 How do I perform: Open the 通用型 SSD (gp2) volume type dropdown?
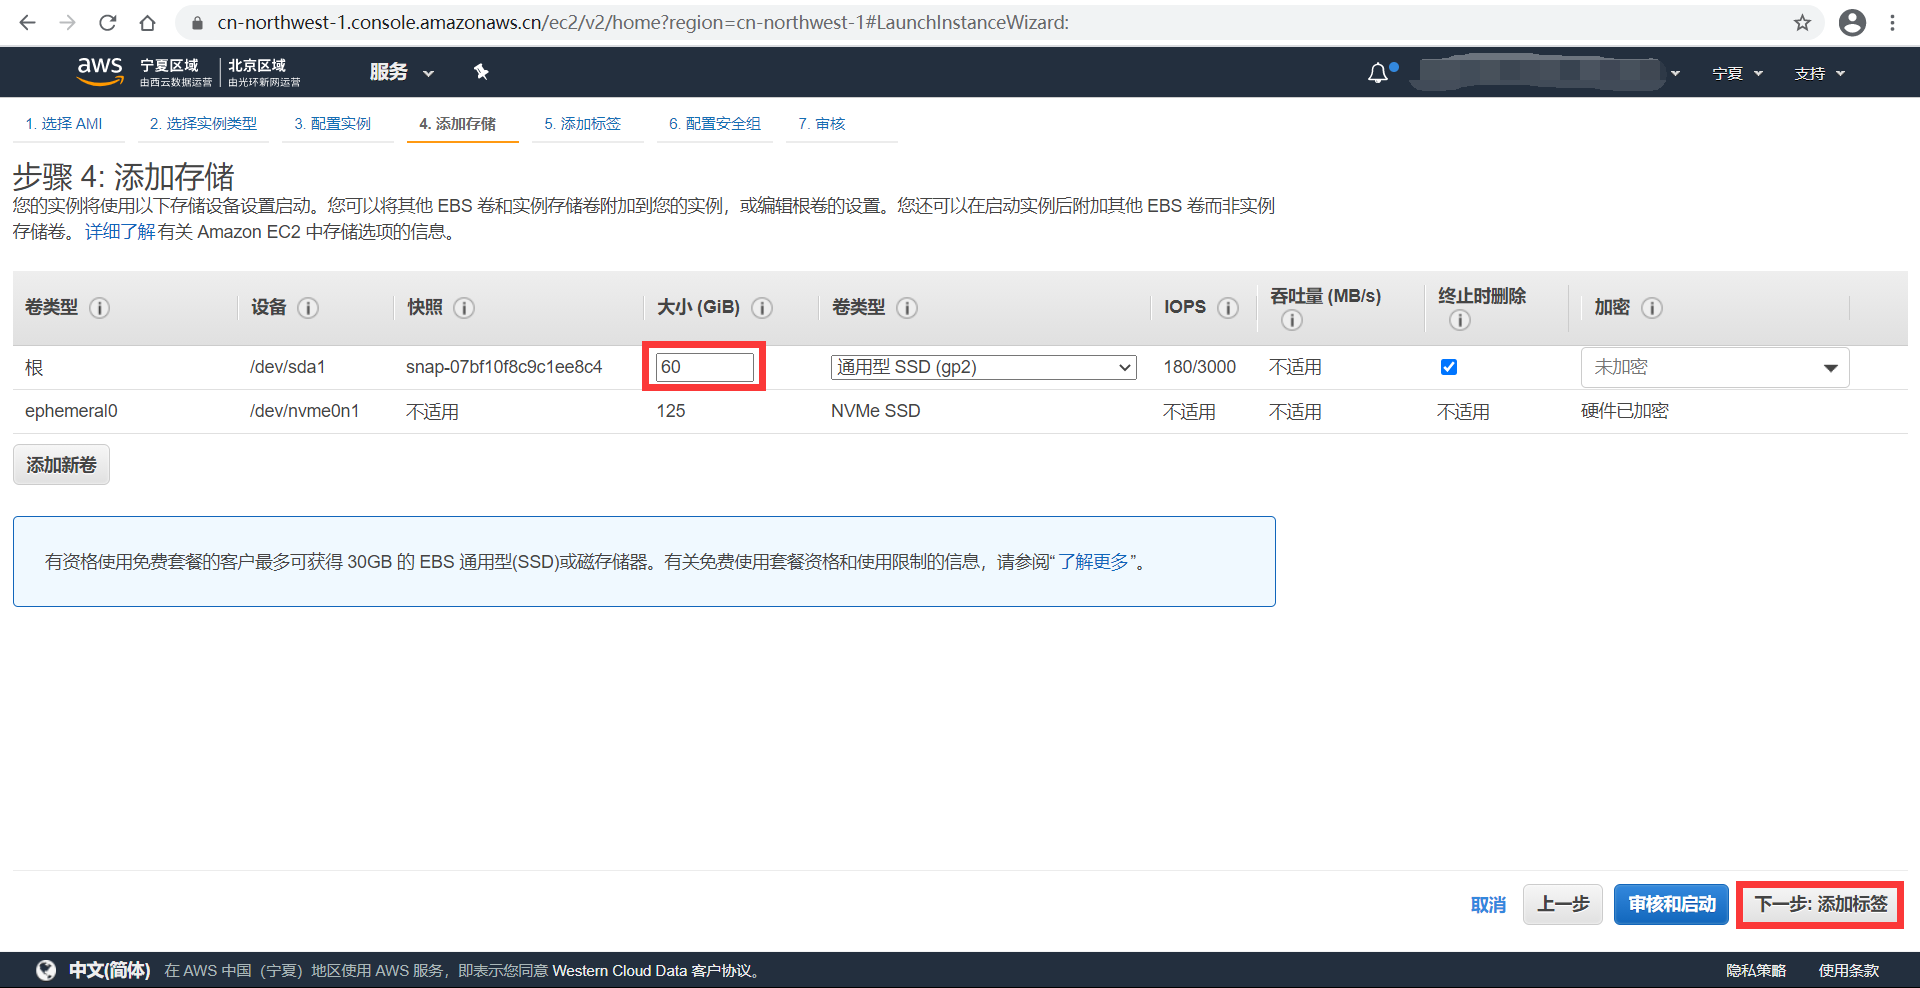[x=983, y=367]
